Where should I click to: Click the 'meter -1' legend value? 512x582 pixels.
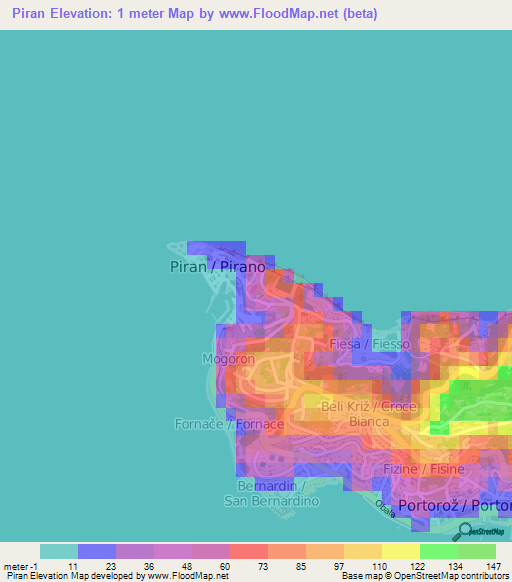21,567
